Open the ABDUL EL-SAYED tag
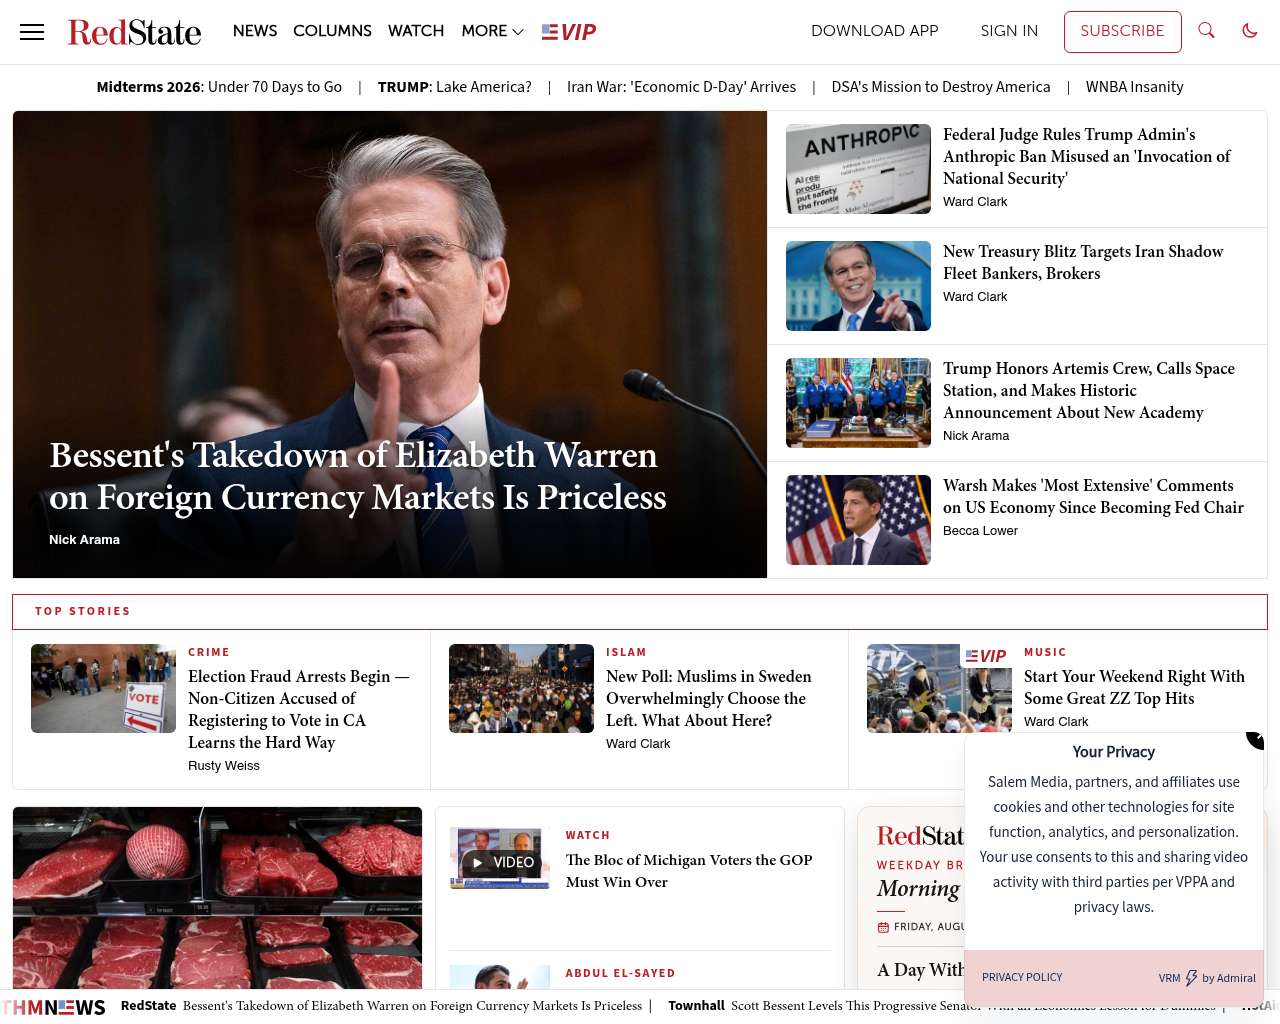This screenshot has height=1024, width=1280. pos(620,973)
